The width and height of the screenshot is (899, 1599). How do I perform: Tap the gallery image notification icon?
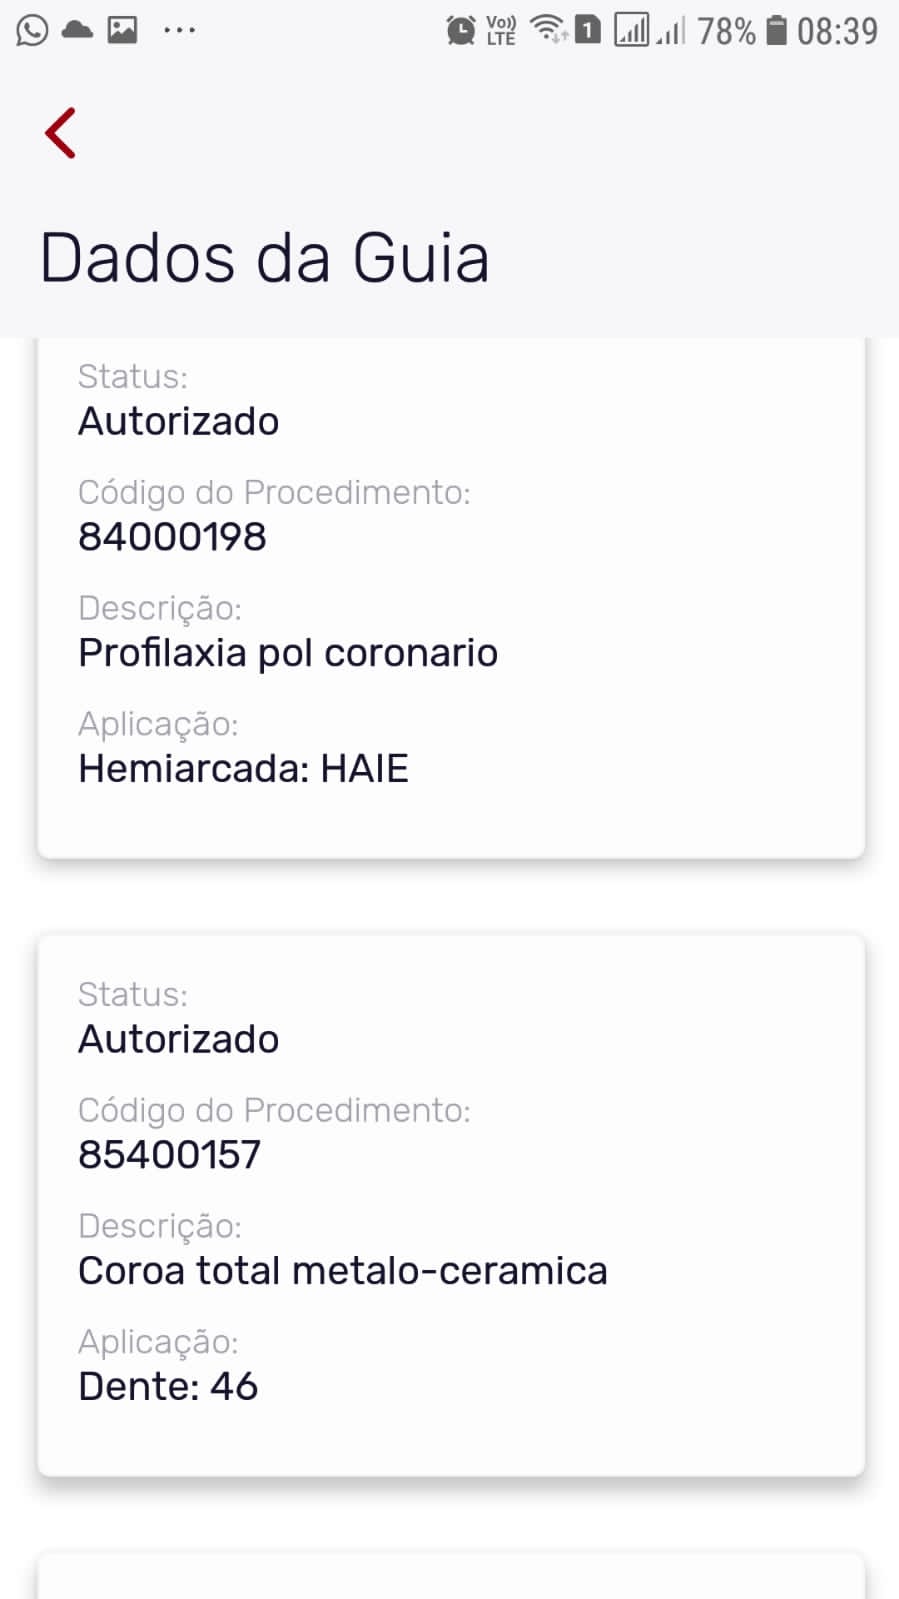122,30
